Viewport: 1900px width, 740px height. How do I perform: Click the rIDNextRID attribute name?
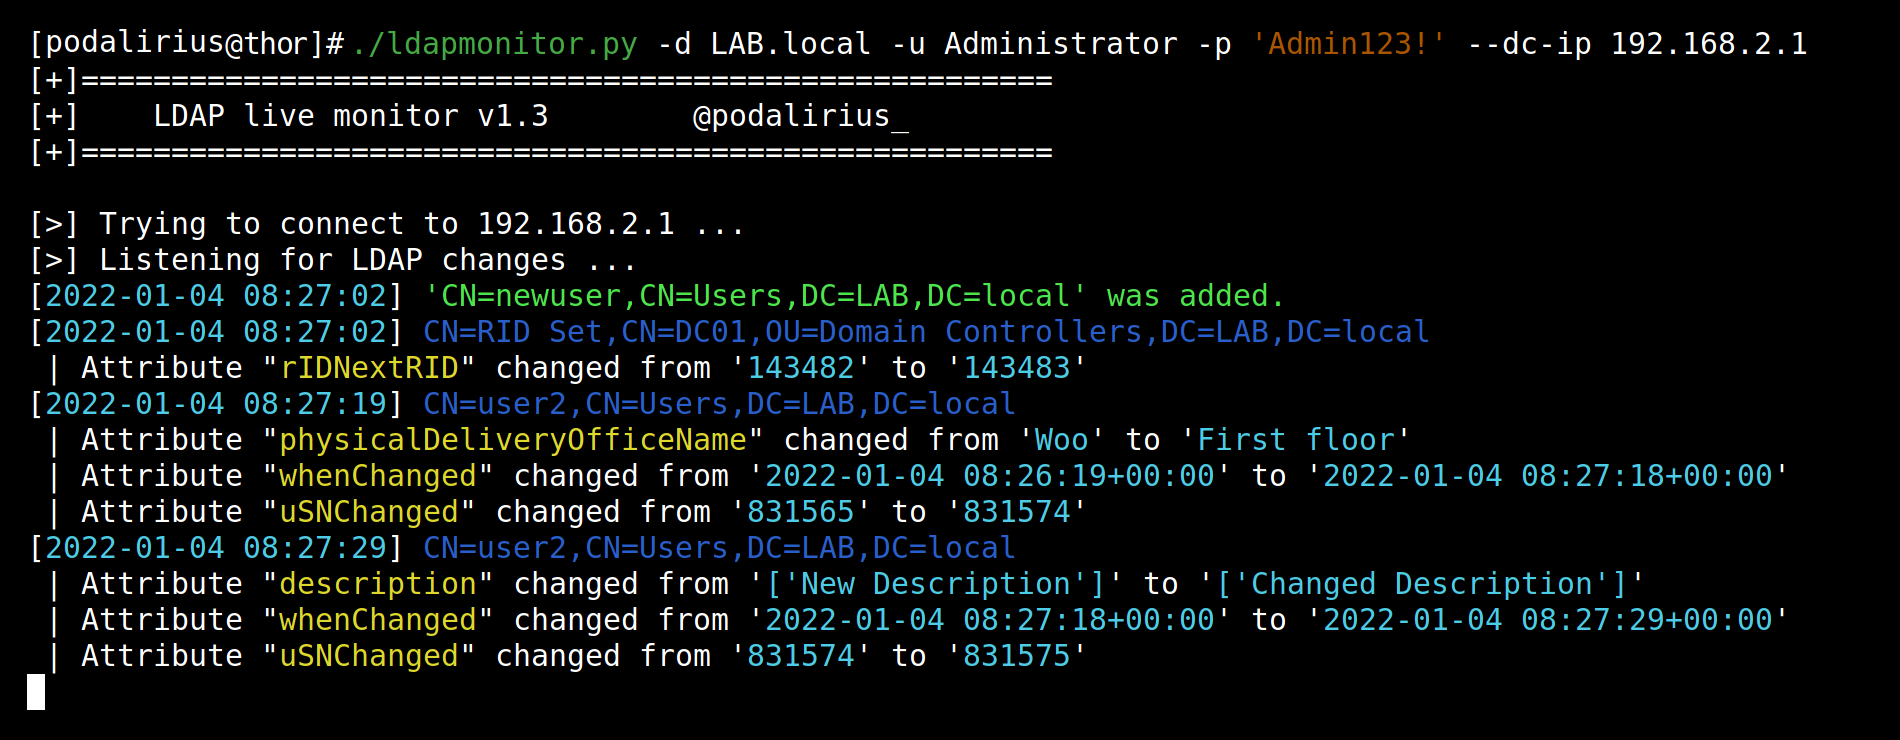[369, 368]
